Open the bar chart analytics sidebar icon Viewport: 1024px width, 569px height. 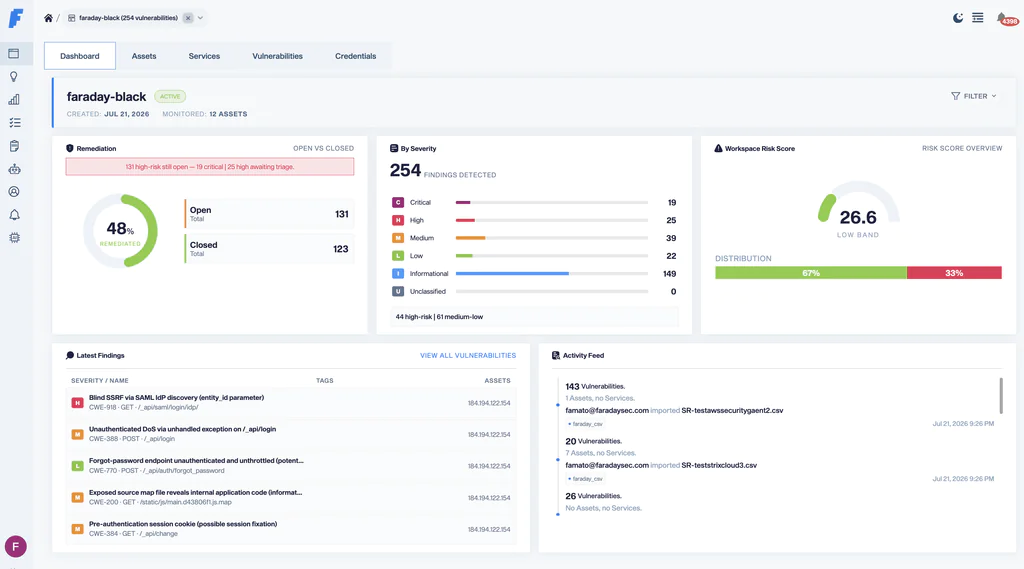[14, 99]
